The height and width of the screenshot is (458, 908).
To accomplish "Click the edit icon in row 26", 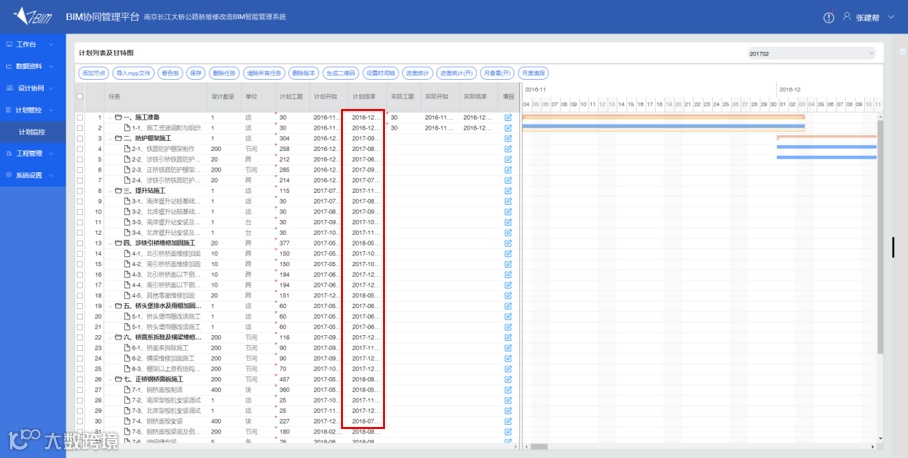I will pos(508,379).
